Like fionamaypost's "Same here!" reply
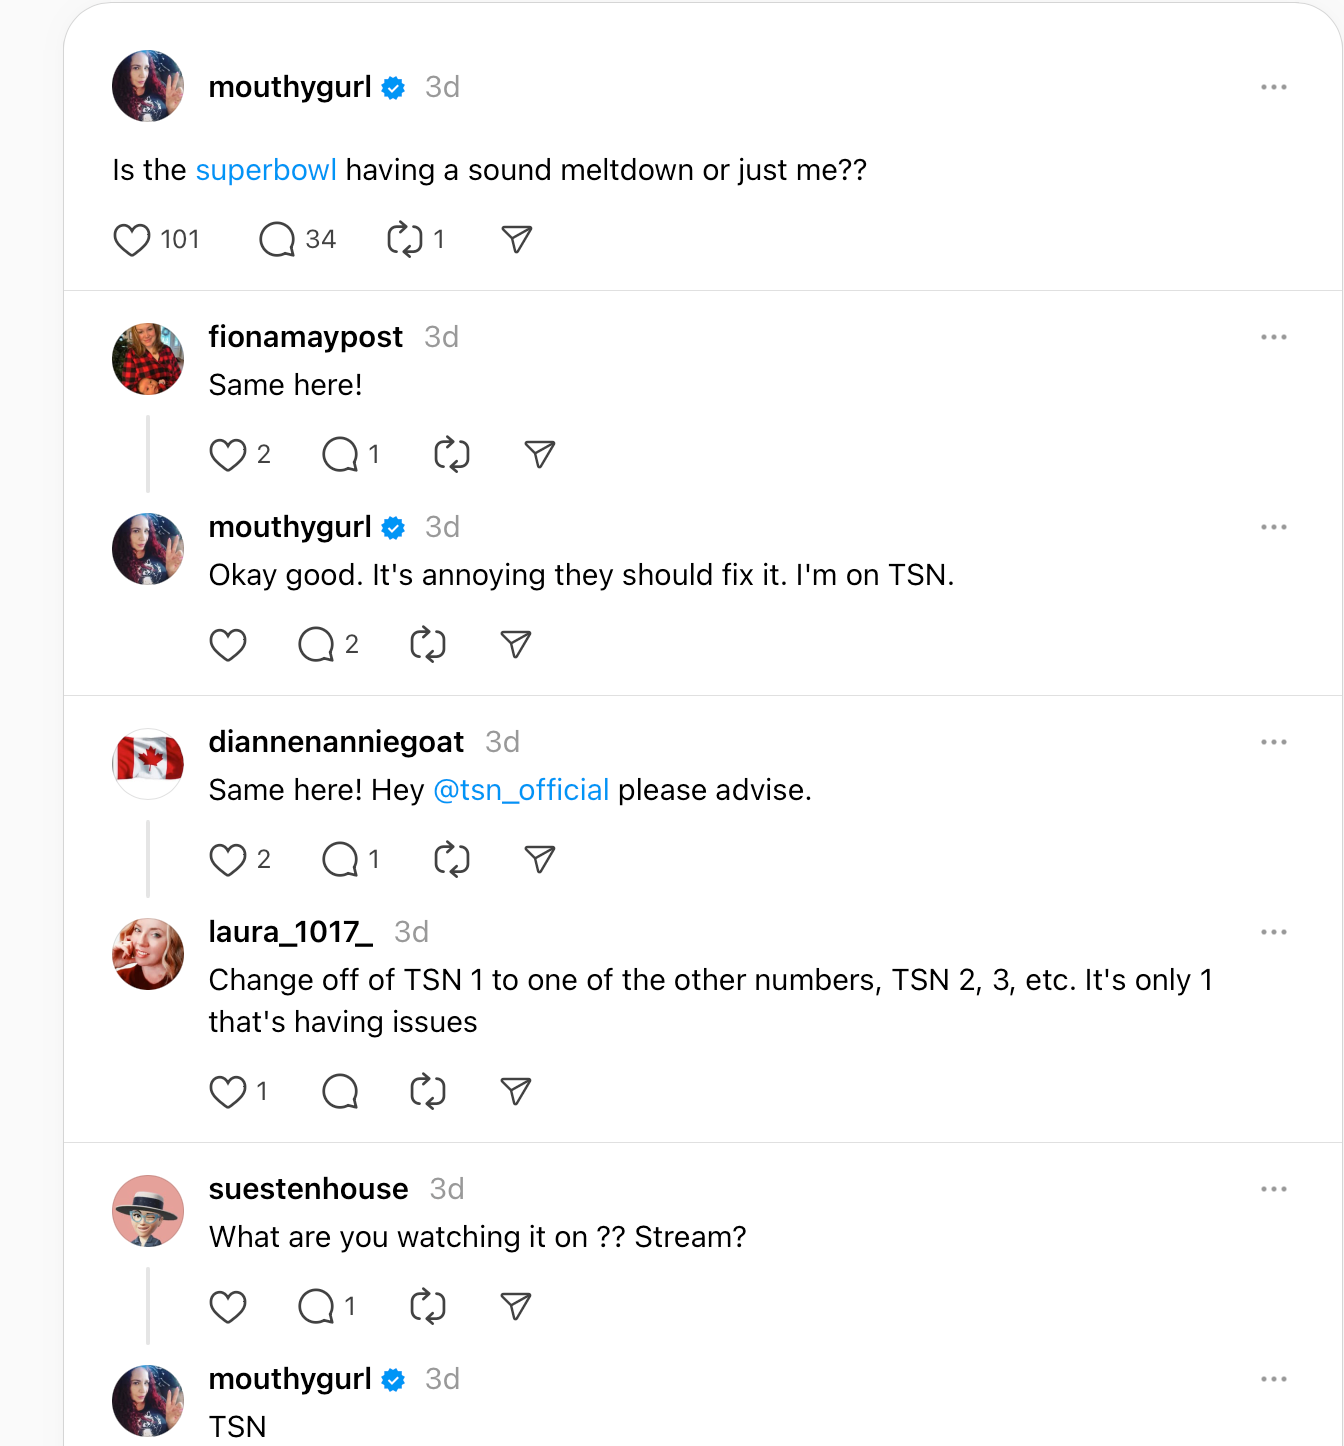Viewport: 1344px width, 1446px height. pos(228,455)
